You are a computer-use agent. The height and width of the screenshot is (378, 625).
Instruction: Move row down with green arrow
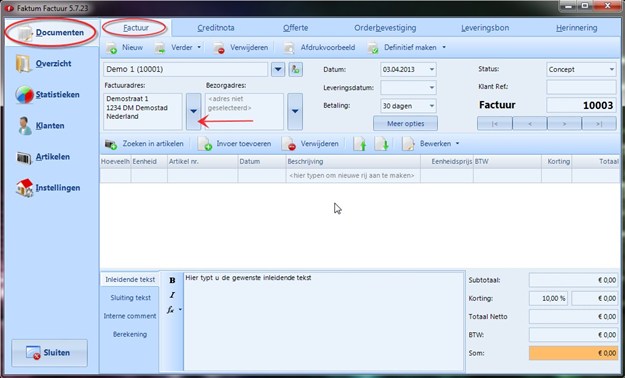[381, 144]
